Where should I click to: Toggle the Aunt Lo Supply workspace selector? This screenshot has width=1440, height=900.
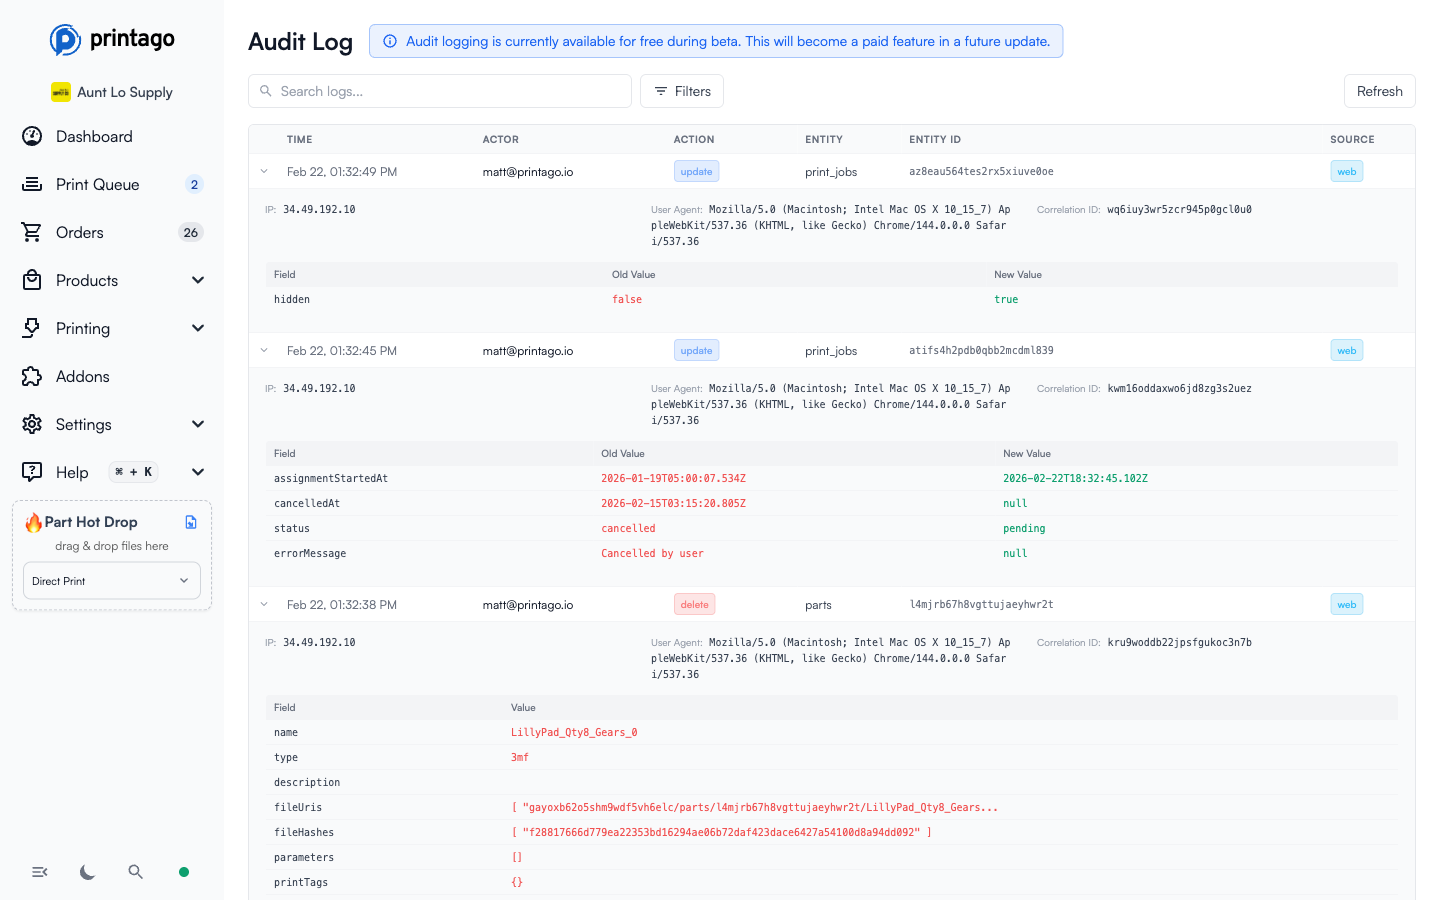(x=111, y=91)
